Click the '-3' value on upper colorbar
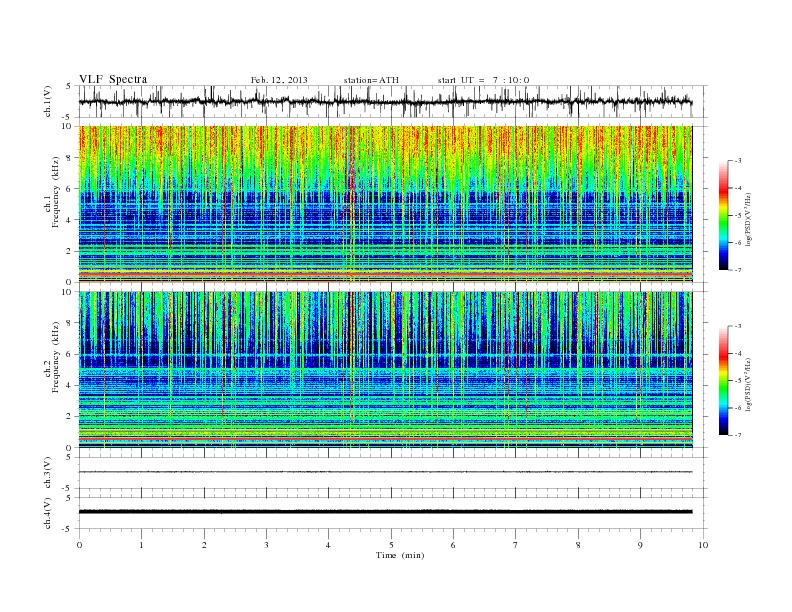 point(737,161)
